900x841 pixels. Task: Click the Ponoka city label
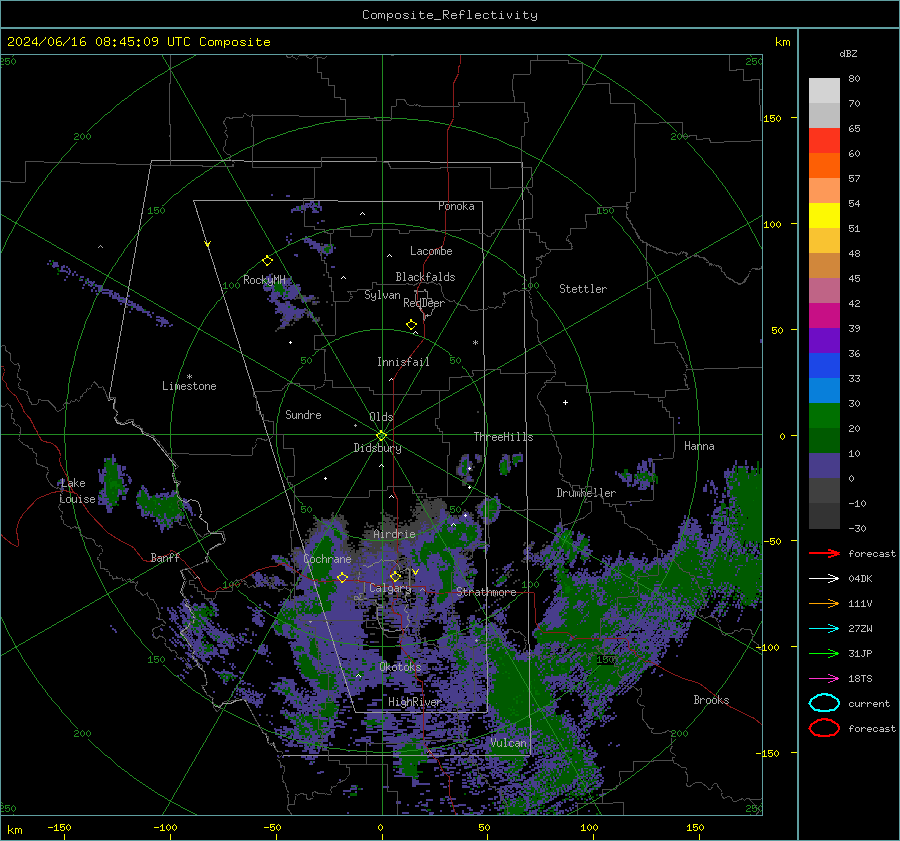456,206
